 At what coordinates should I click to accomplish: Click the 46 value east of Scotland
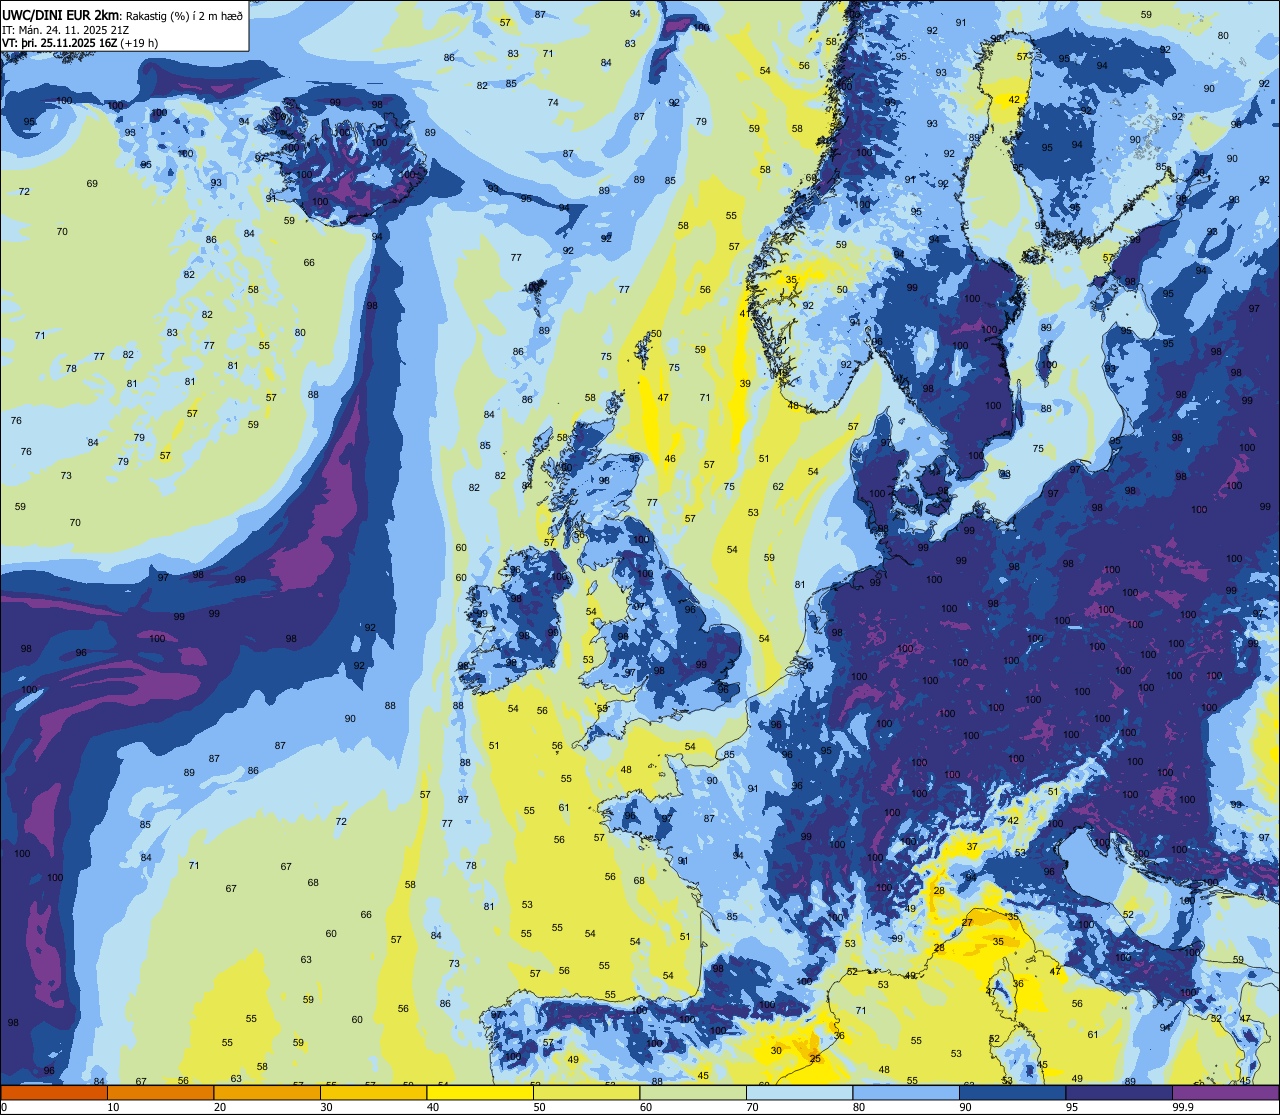click(670, 459)
